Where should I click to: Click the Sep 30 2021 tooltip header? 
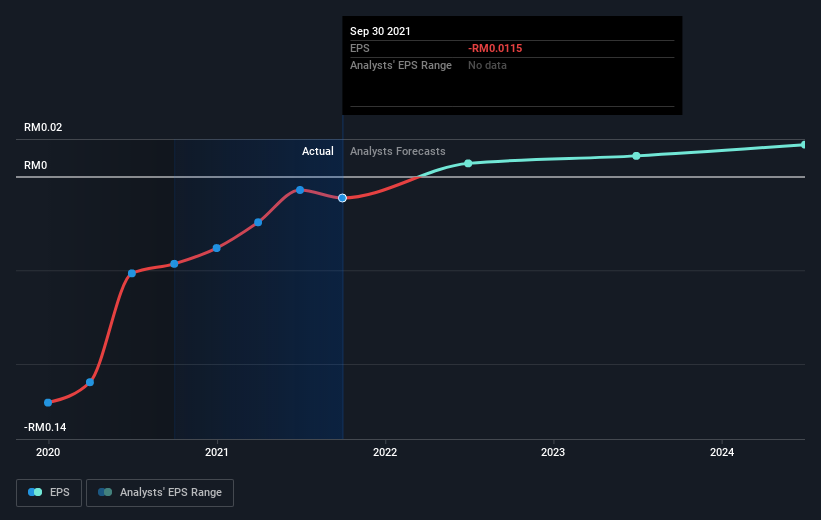[x=380, y=31]
